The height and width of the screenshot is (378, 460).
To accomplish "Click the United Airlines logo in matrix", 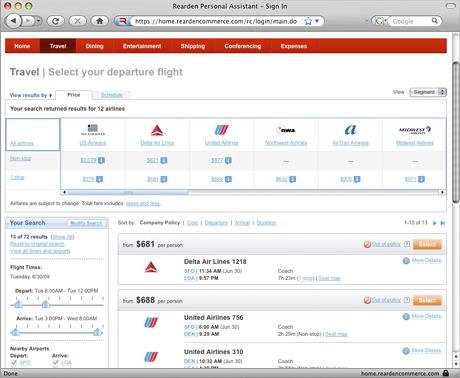I will [x=221, y=129].
